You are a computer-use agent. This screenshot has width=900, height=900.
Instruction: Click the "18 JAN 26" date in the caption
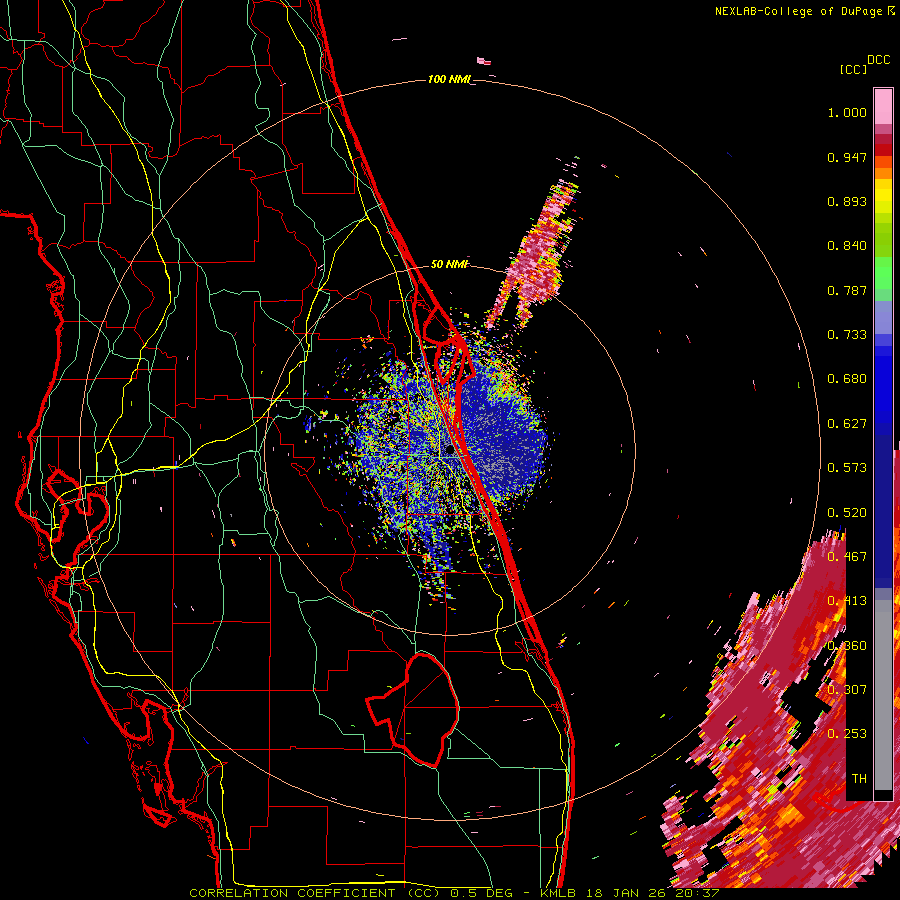[627, 893]
